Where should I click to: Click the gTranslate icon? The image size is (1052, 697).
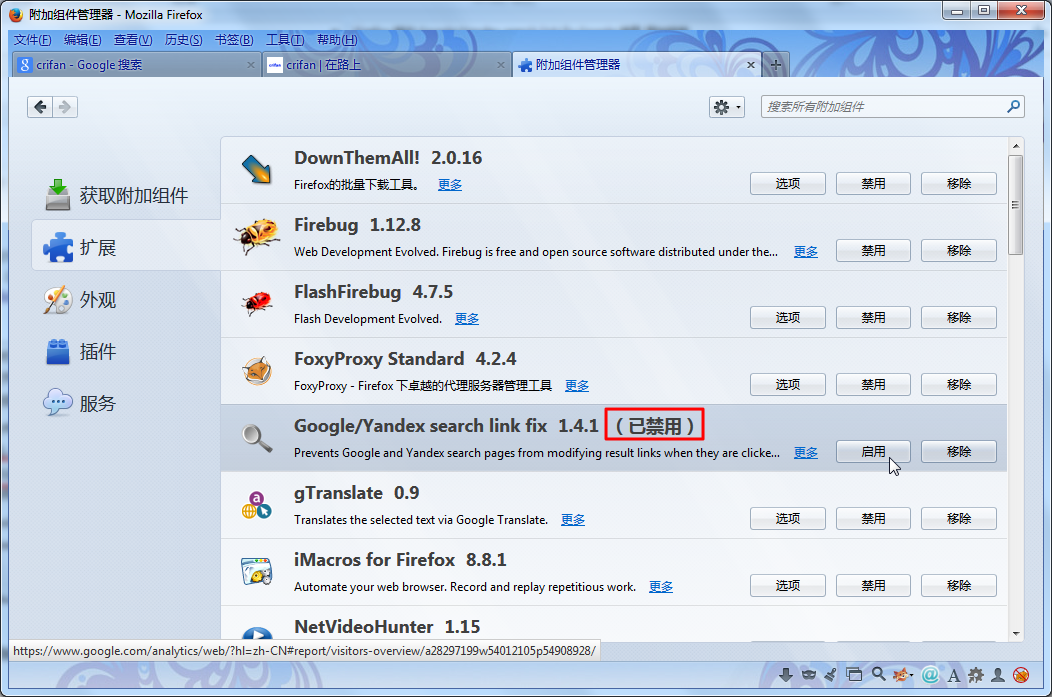(257, 505)
